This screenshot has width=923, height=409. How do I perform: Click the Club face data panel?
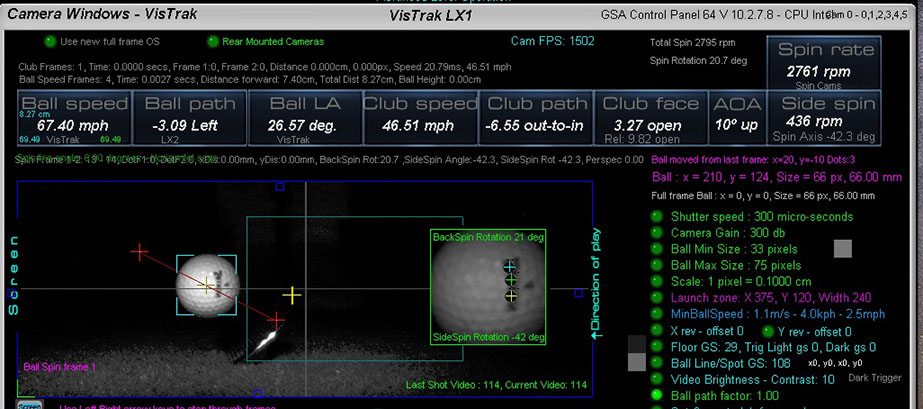coord(651,118)
